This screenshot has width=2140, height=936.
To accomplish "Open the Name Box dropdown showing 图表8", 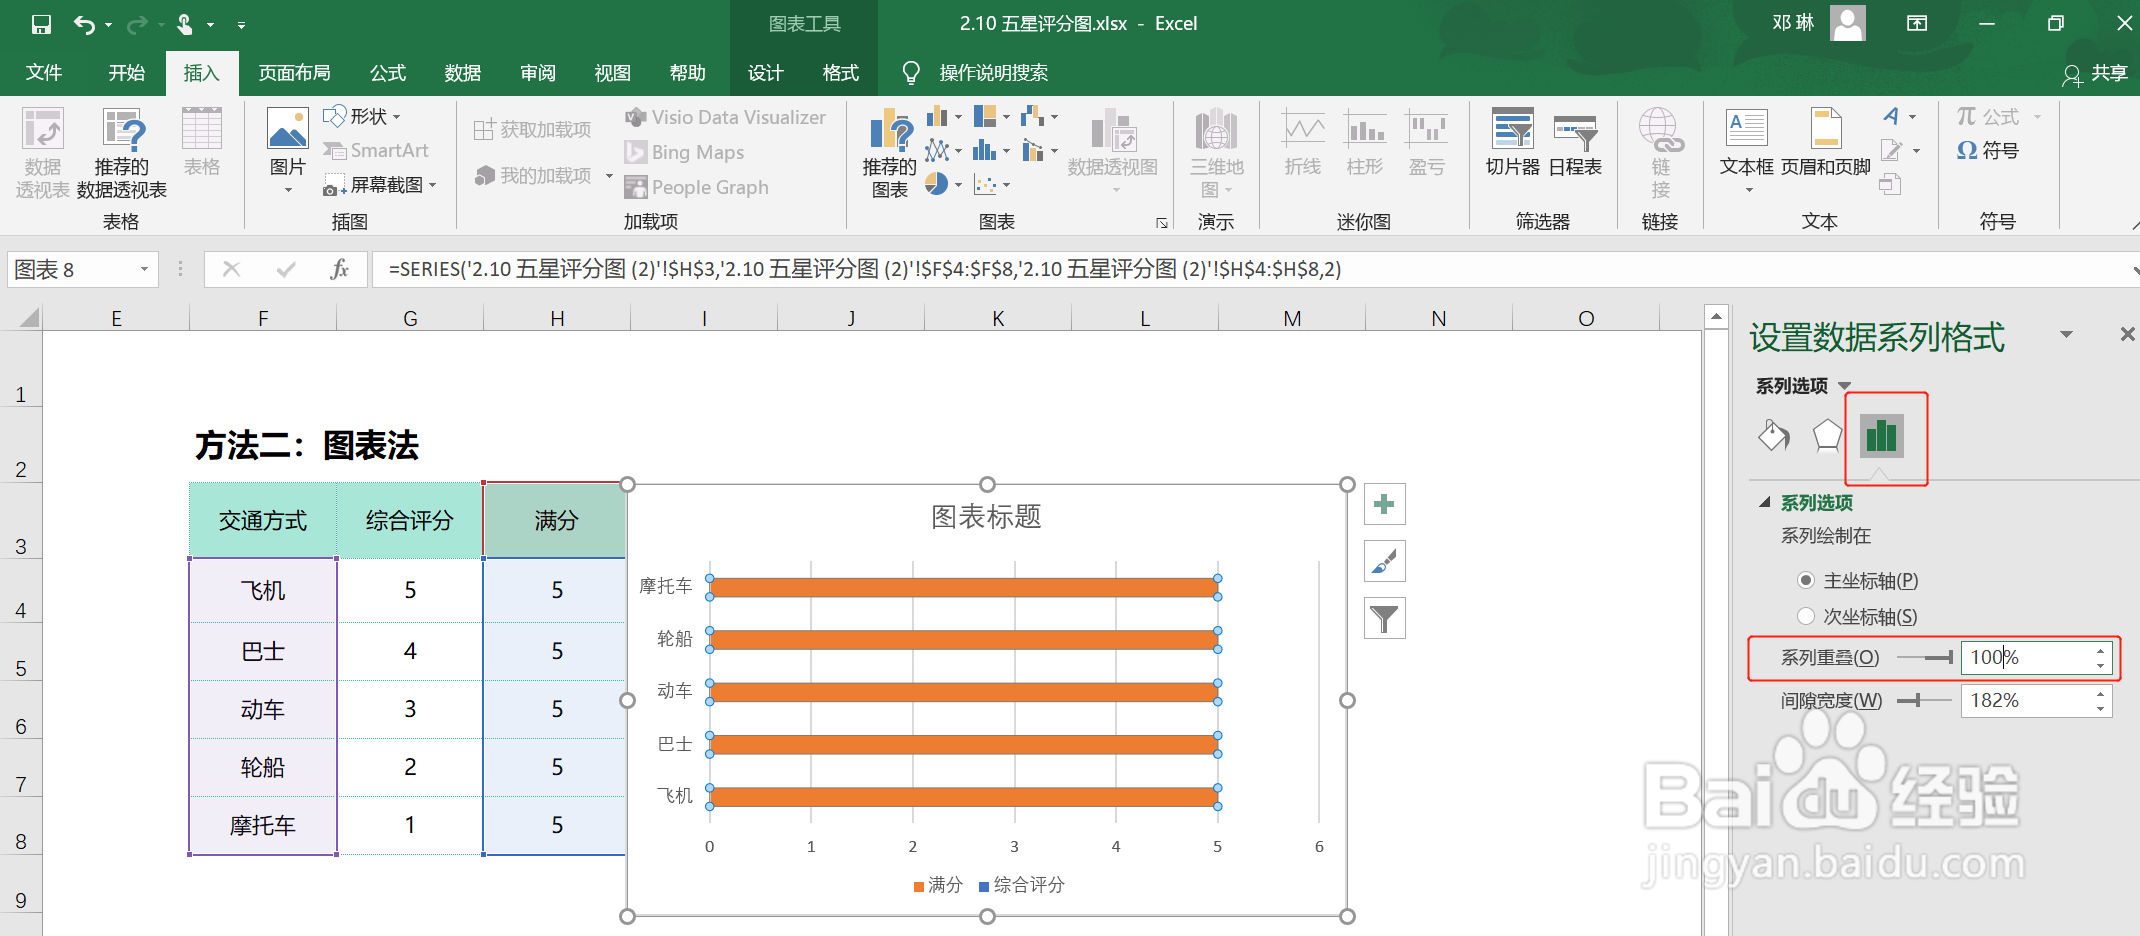I will [x=143, y=269].
